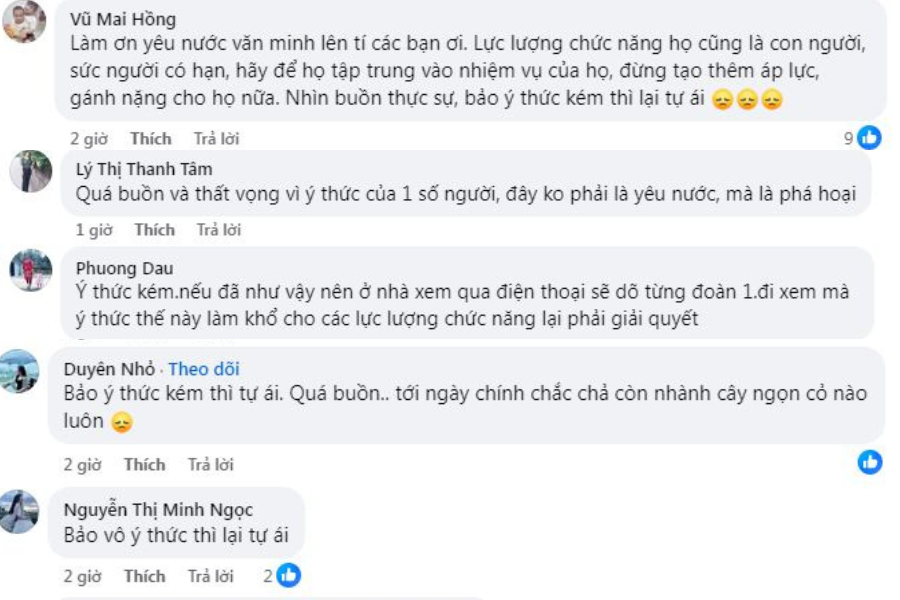The width and height of the screenshot is (900, 600).
Task: Reply to Lý Thị Thanh Tâm's comment
Action: (220, 230)
